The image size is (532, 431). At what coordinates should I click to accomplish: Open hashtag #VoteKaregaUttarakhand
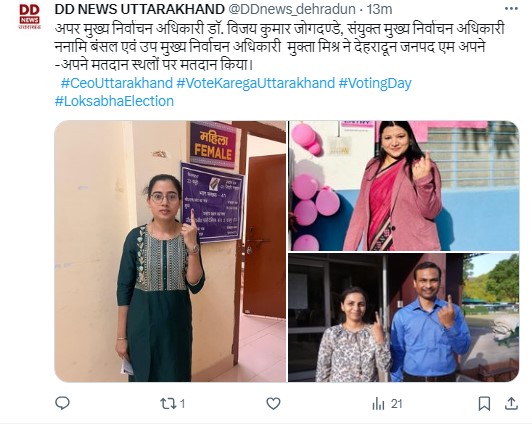pos(256,83)
